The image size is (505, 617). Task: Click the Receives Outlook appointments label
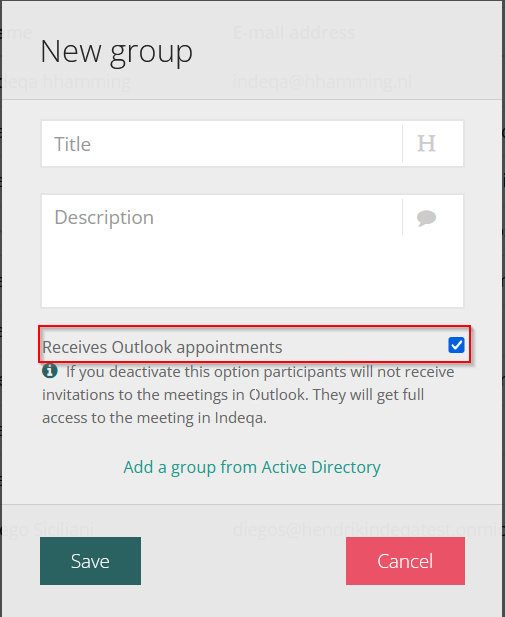(x=162, y=347)
